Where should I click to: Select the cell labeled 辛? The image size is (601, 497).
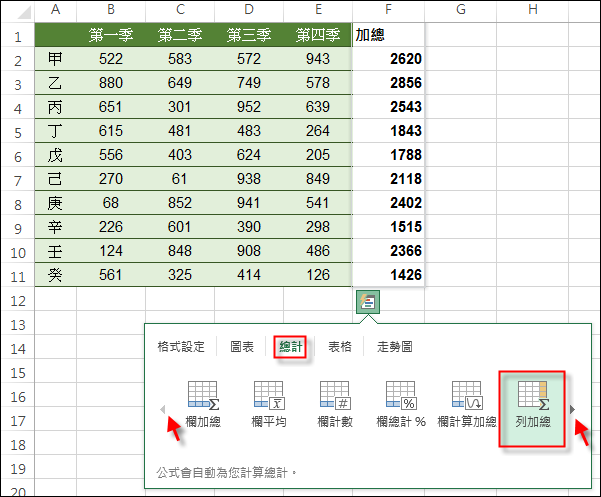click(x=56, y=227)
